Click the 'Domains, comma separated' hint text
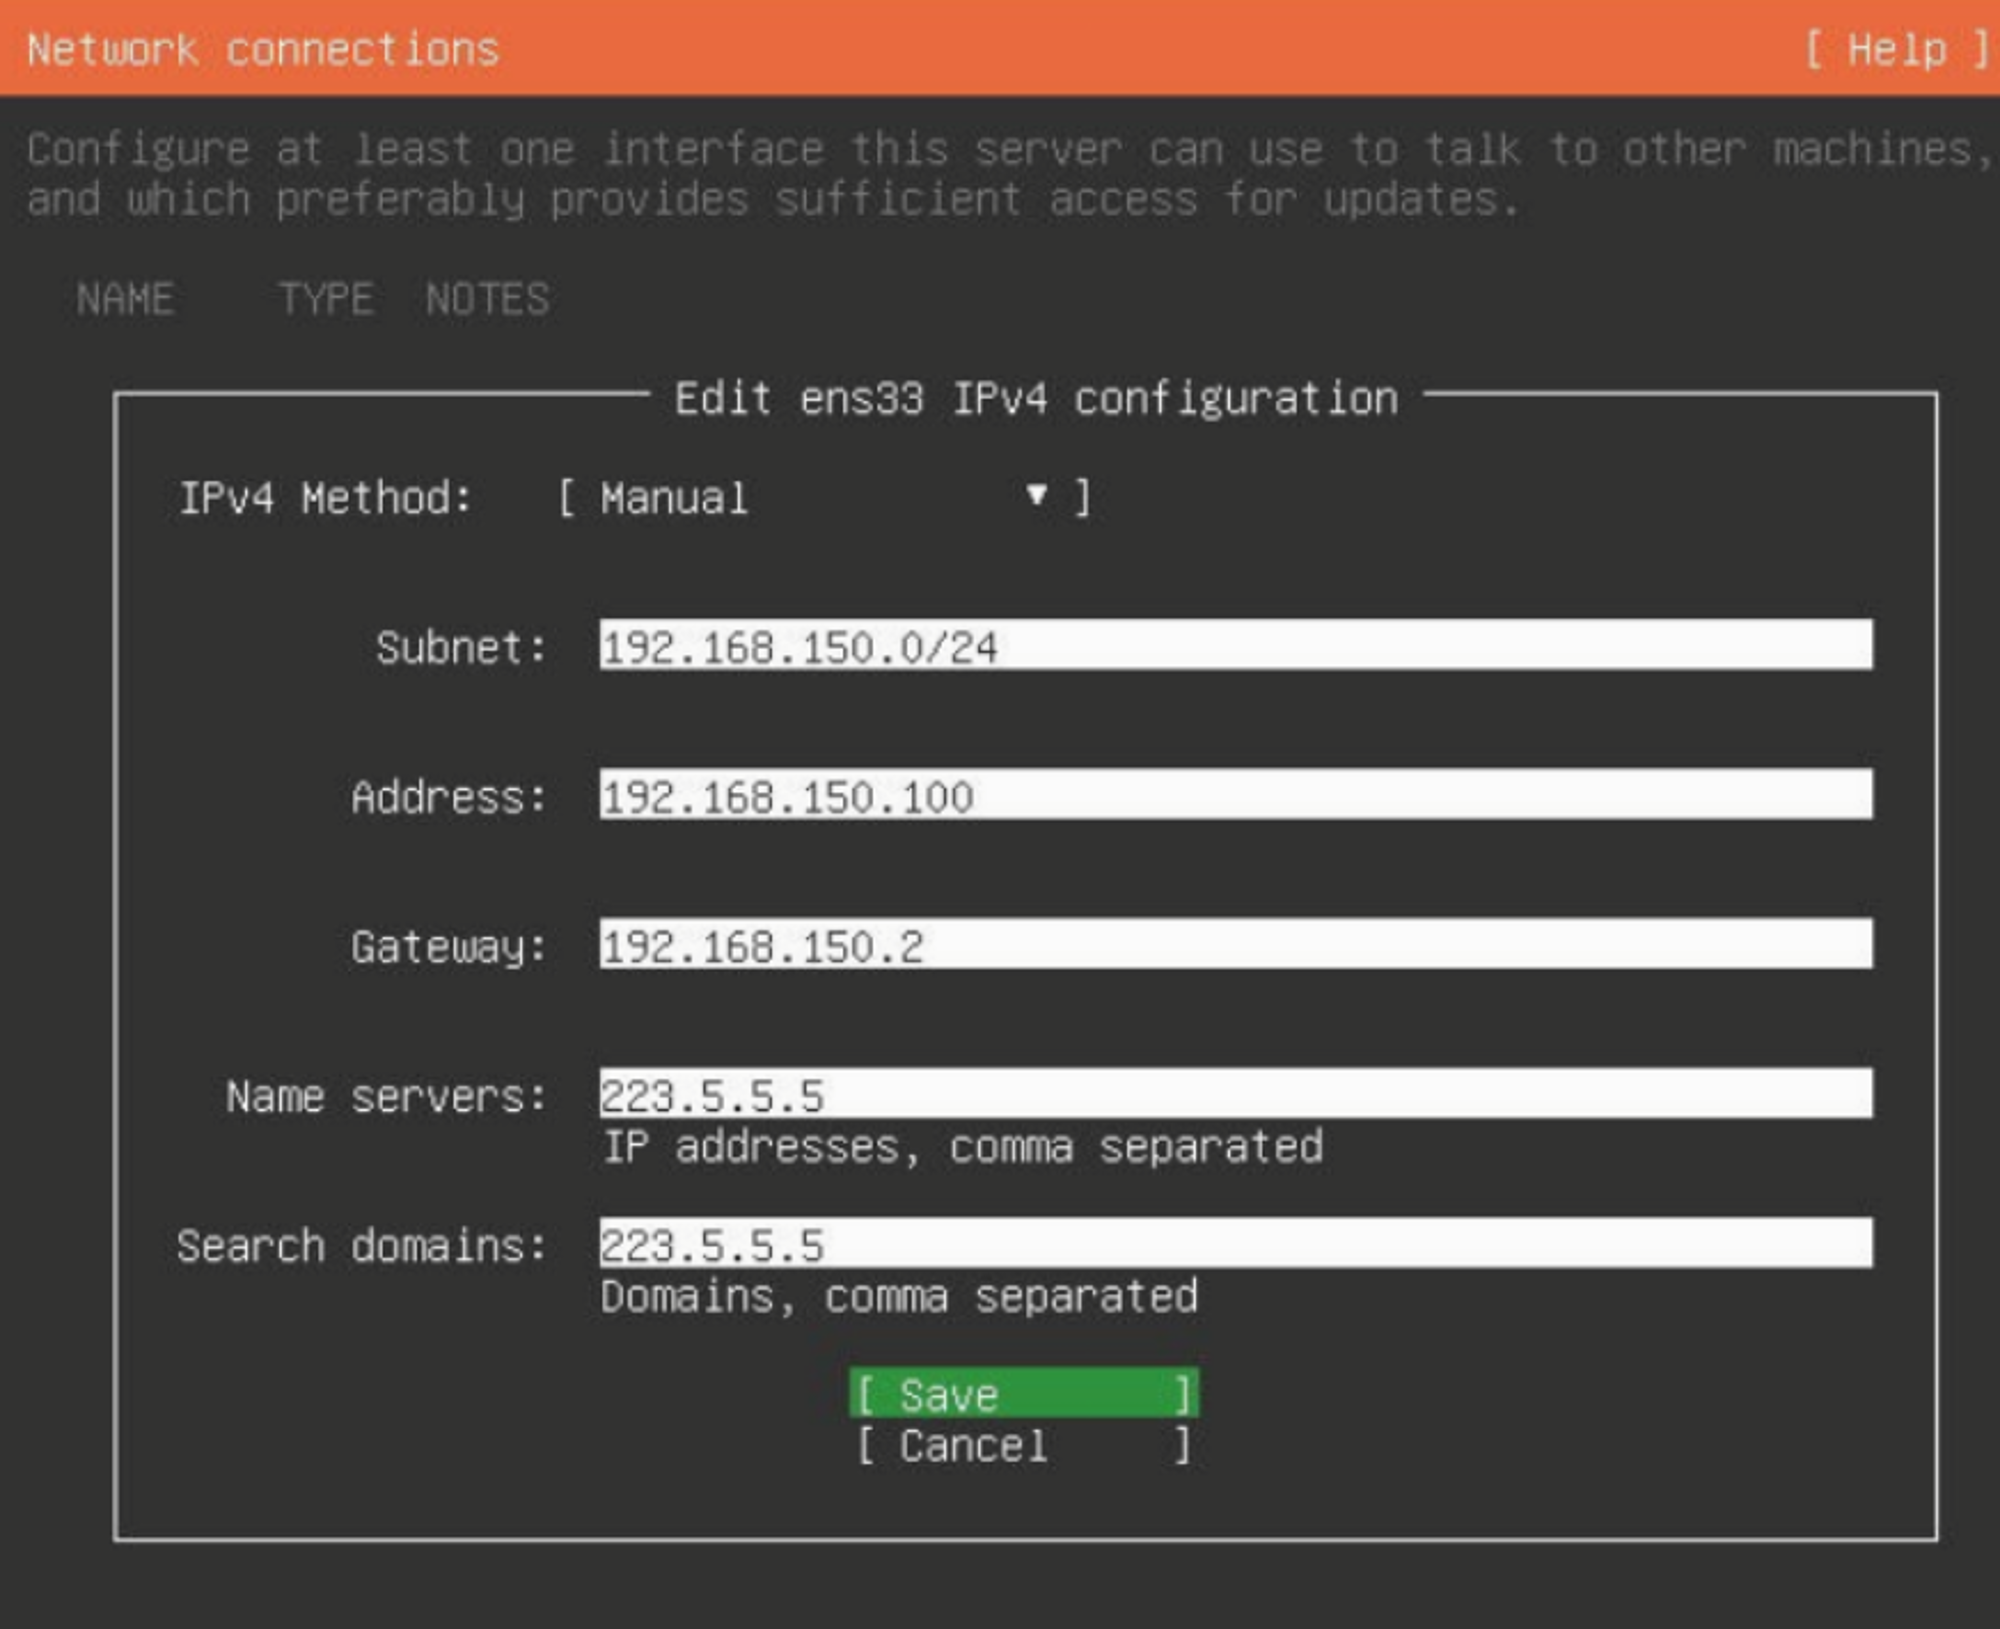Image resolution: width=2000 pixels, height=1629 pixels. (x=899, y=1297)
